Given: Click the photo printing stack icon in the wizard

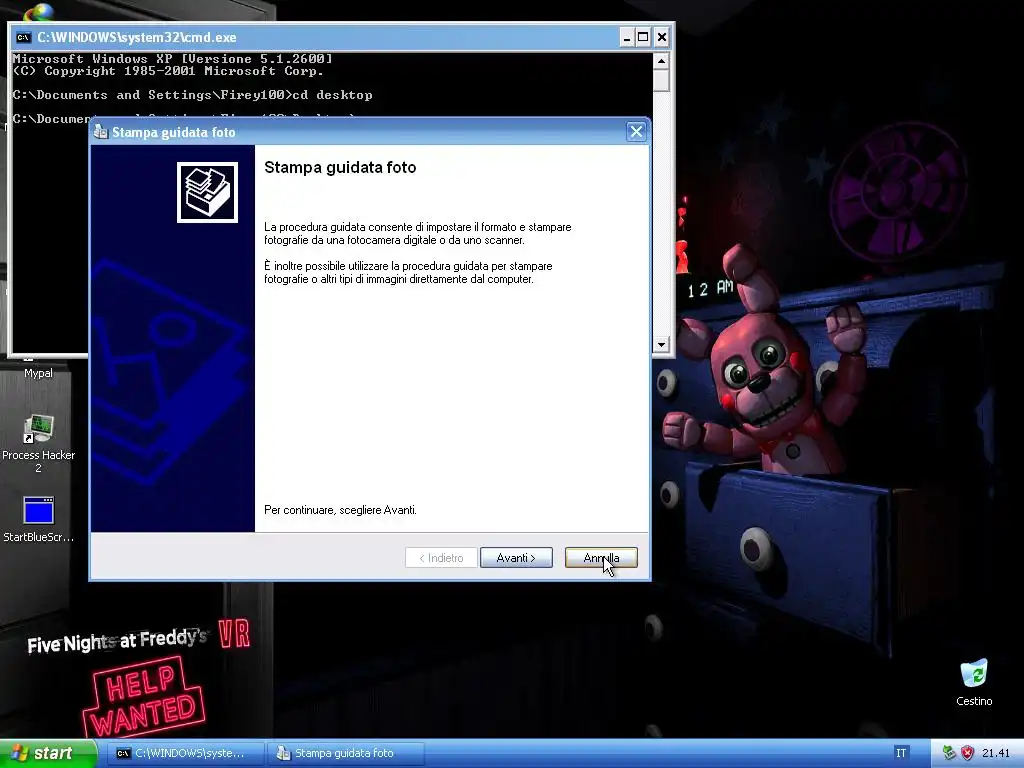Looking at the screenshot, I should tap(207, 193).
